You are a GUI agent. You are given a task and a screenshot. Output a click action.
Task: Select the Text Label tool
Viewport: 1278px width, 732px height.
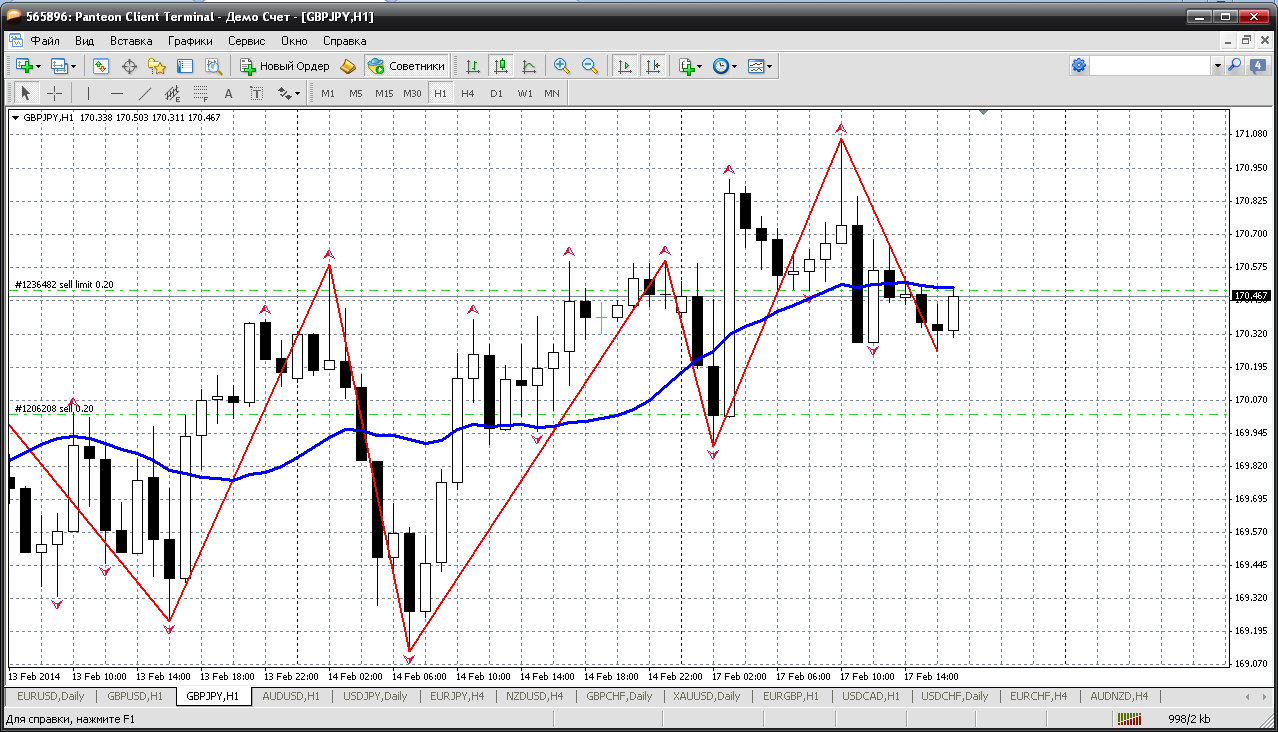[256, 93]
